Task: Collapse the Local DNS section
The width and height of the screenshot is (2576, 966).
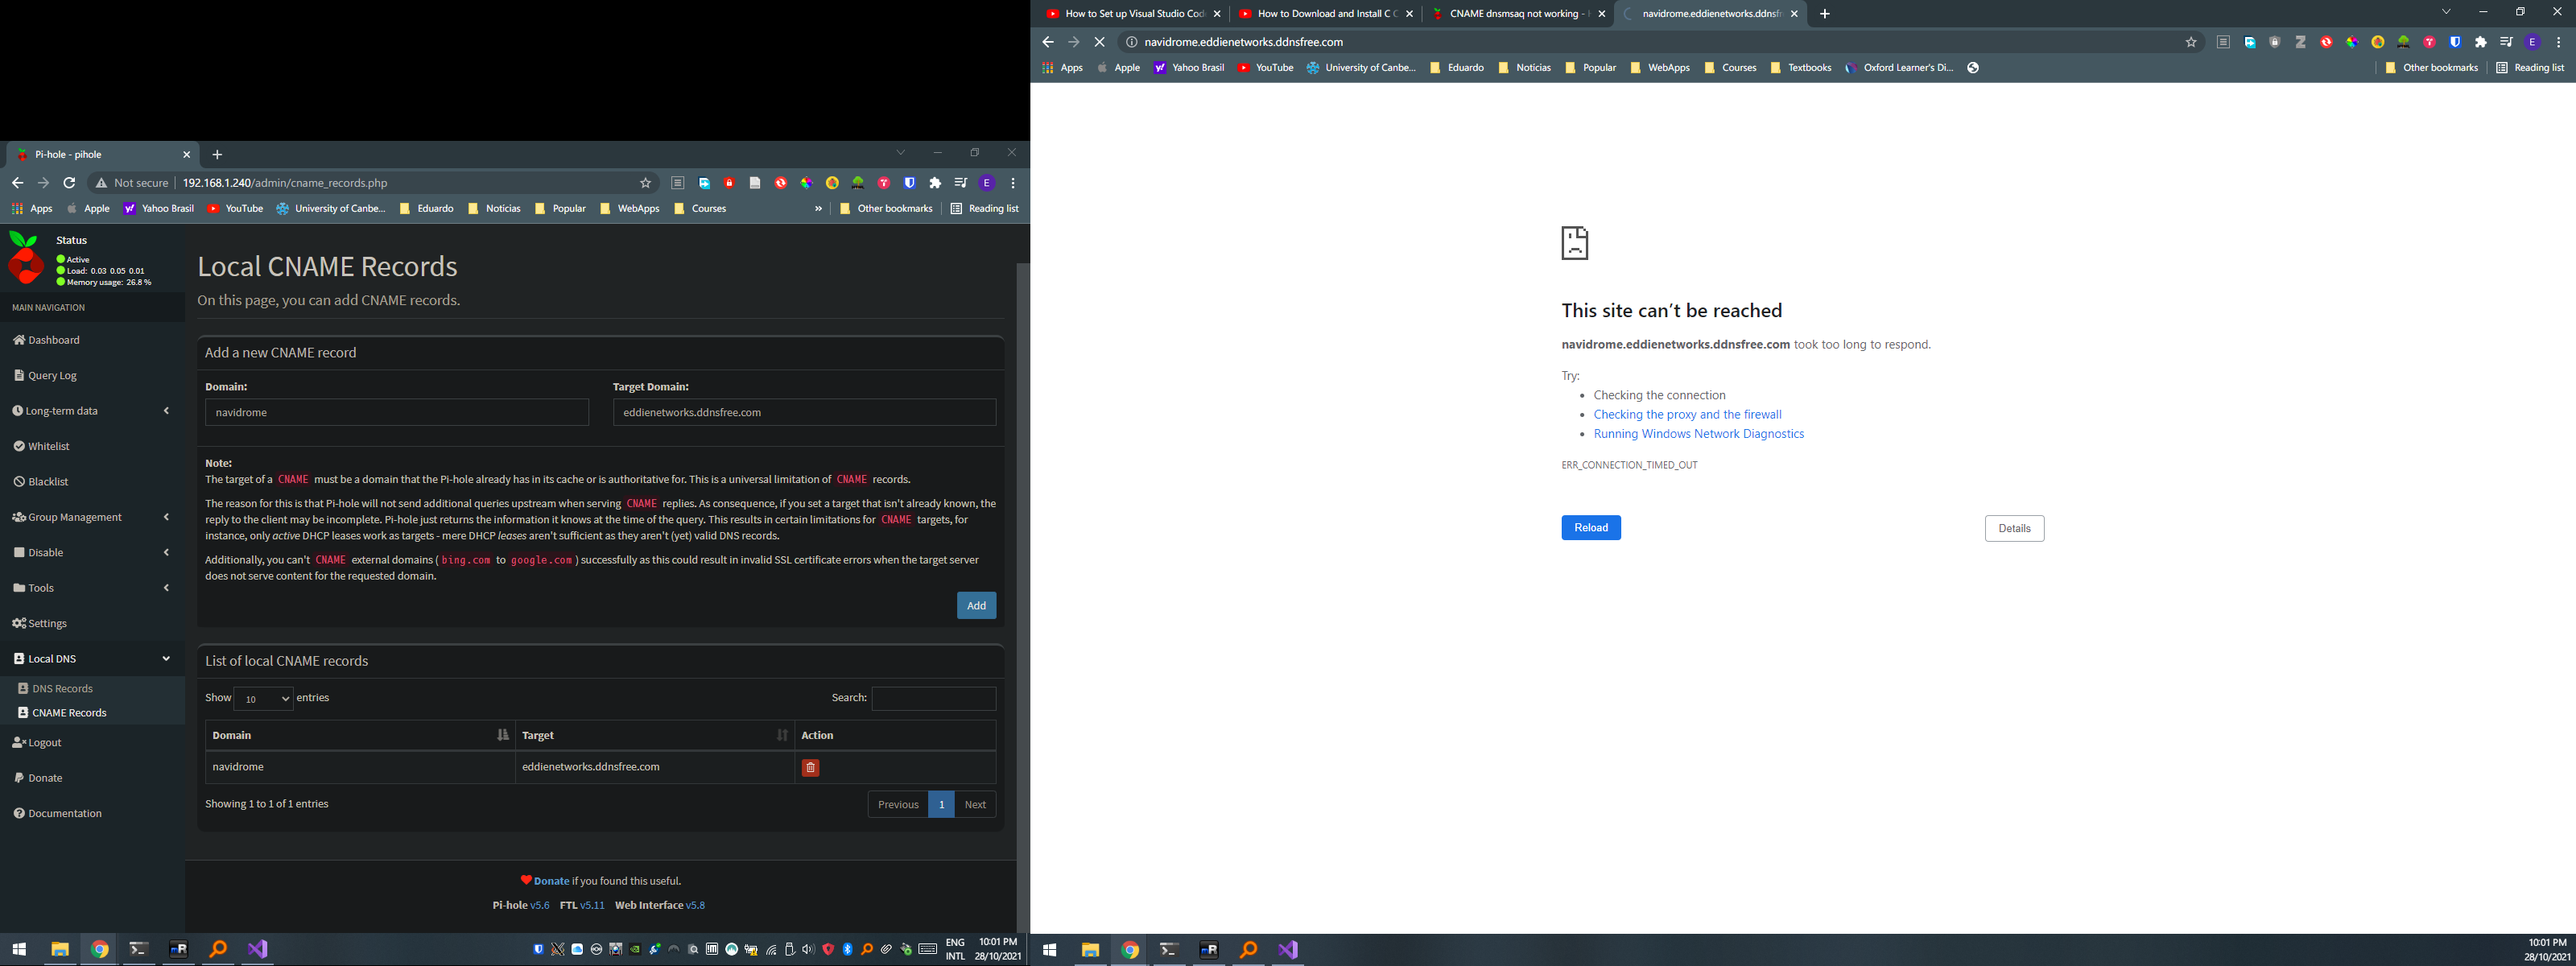Action: click(165, 658)
